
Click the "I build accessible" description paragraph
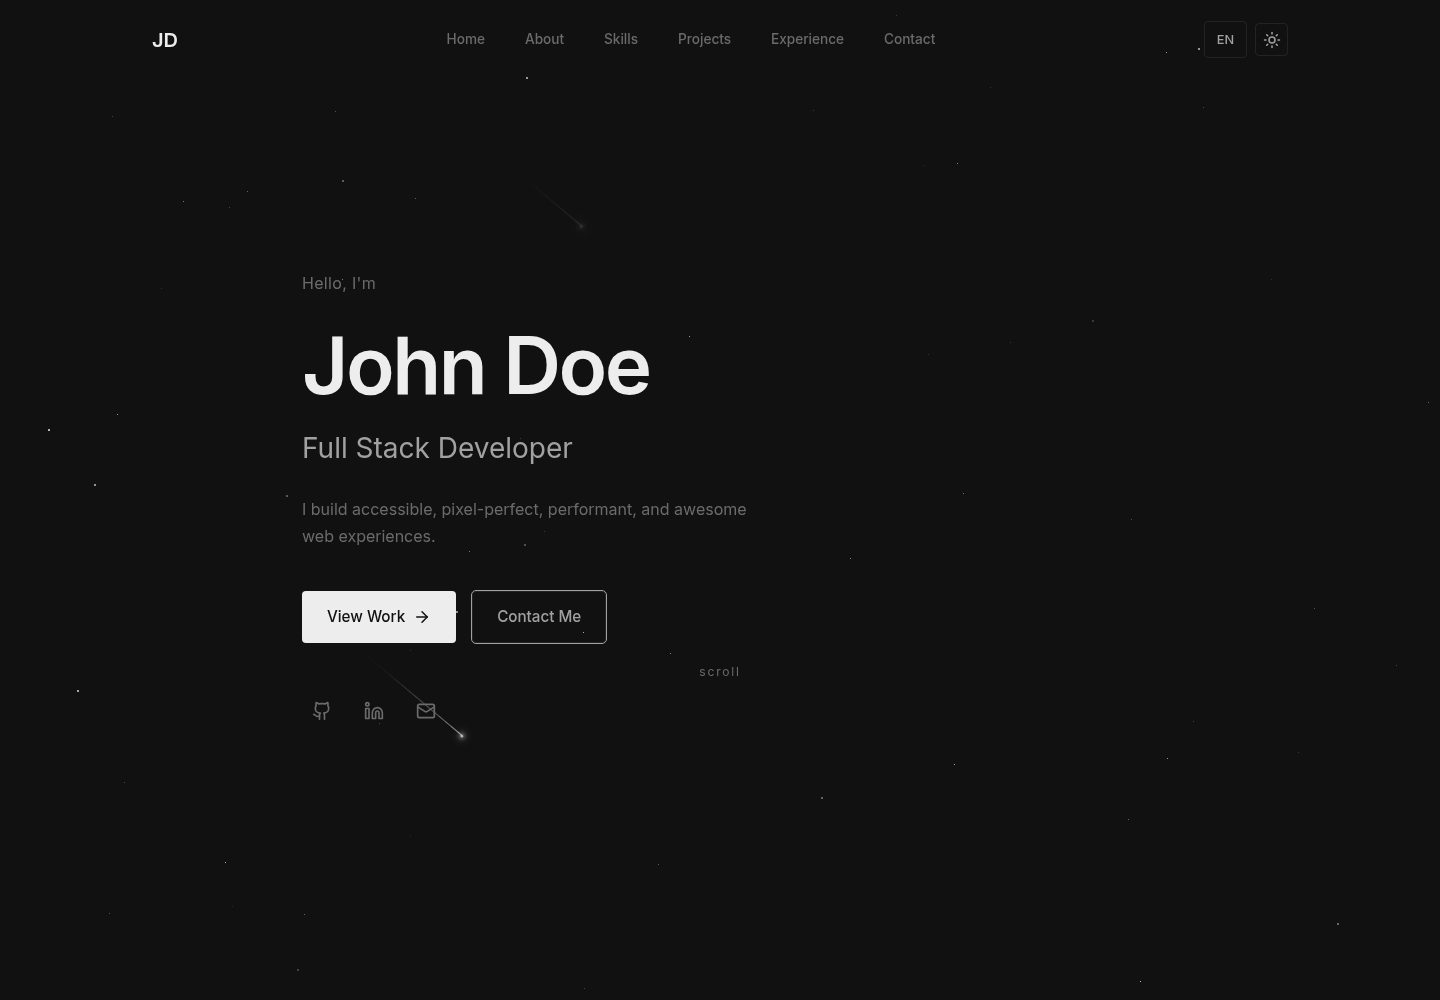coord(524,523)
